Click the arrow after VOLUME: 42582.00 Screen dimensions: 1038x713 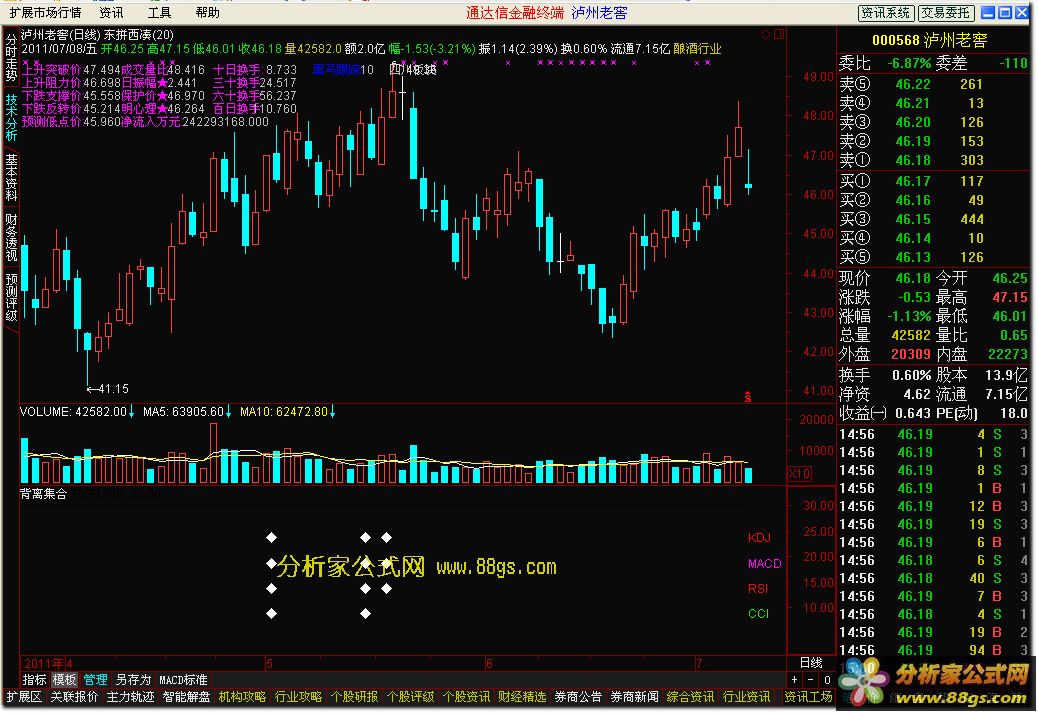[131, 412]
